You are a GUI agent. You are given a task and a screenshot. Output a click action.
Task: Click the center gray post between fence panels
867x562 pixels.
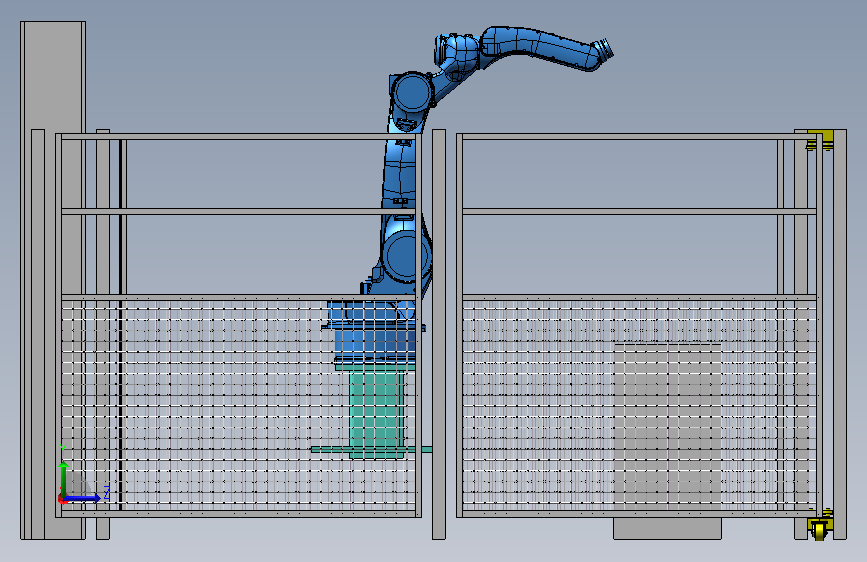pyautogui.click(x=439, y=334)
